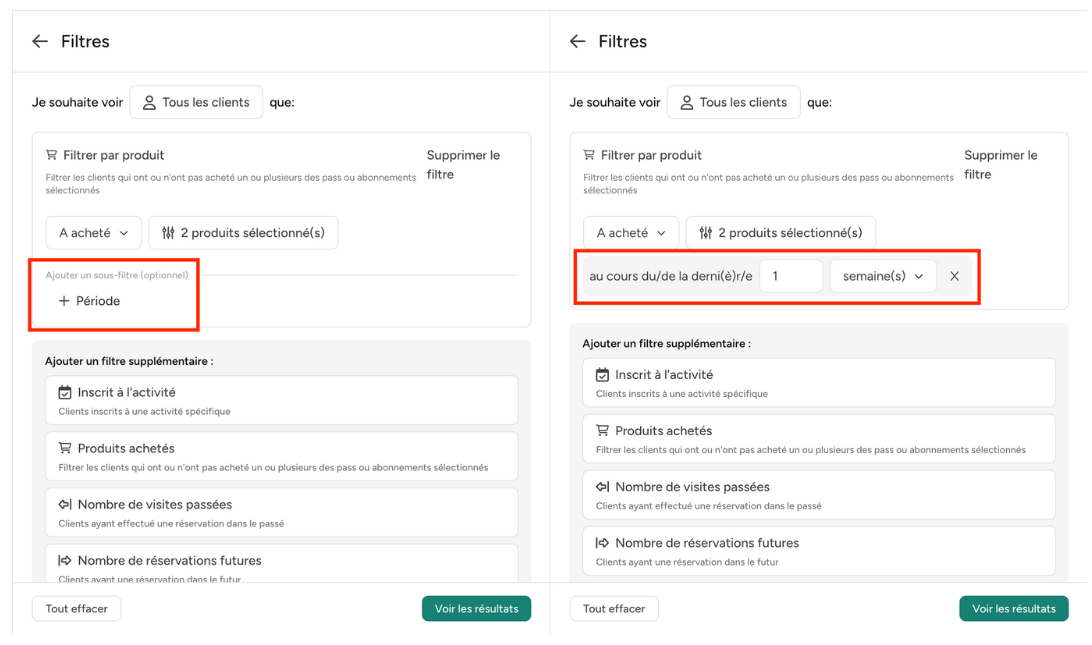Click 'Tous les clients' selector in the left panel
Viewport: 1092px width, 645px height.
click(196, 102)
